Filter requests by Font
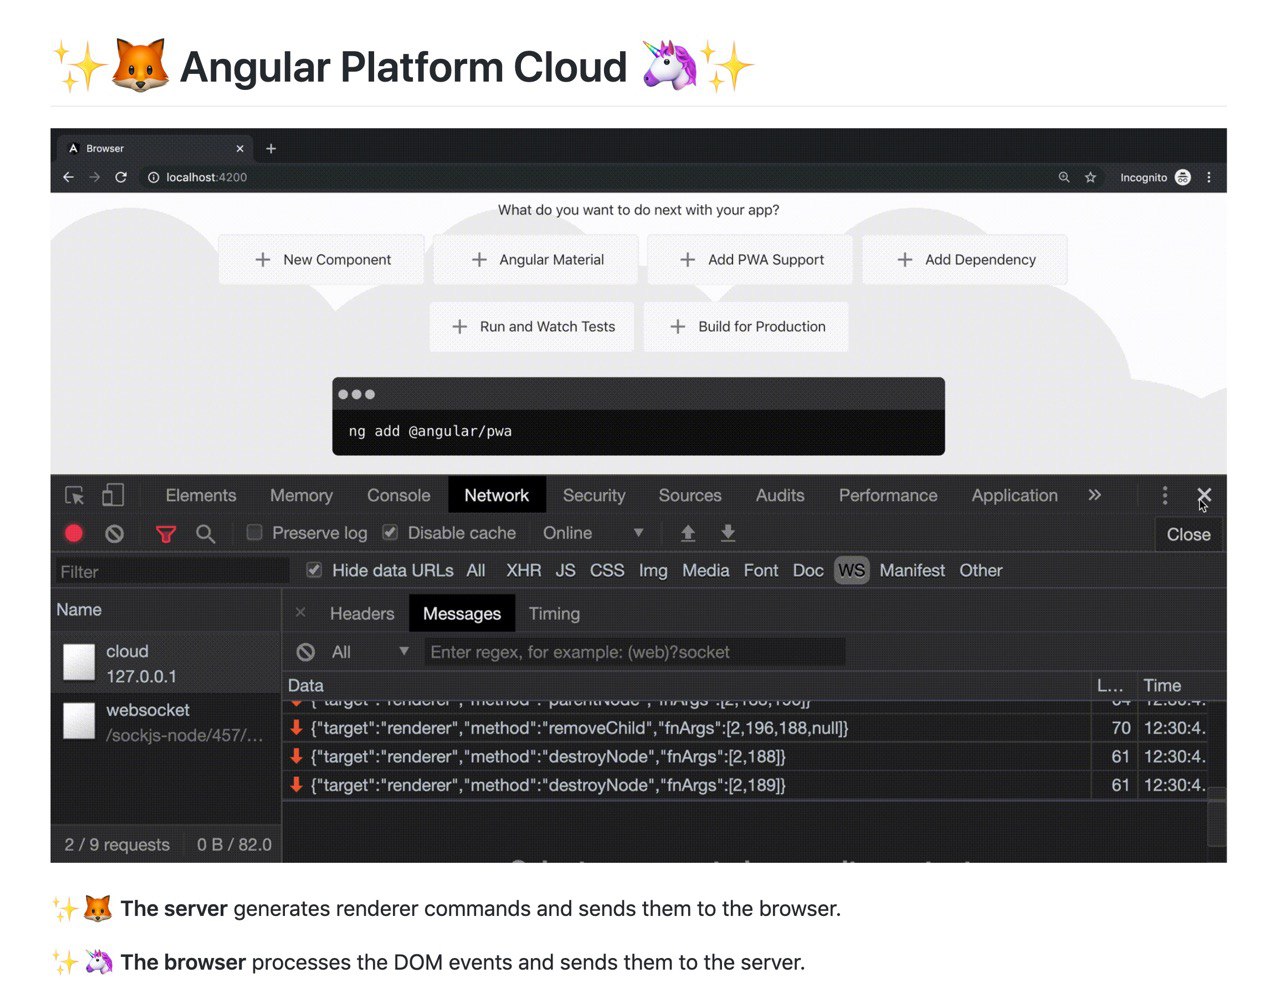The image size is (1280, 997). 761,570
